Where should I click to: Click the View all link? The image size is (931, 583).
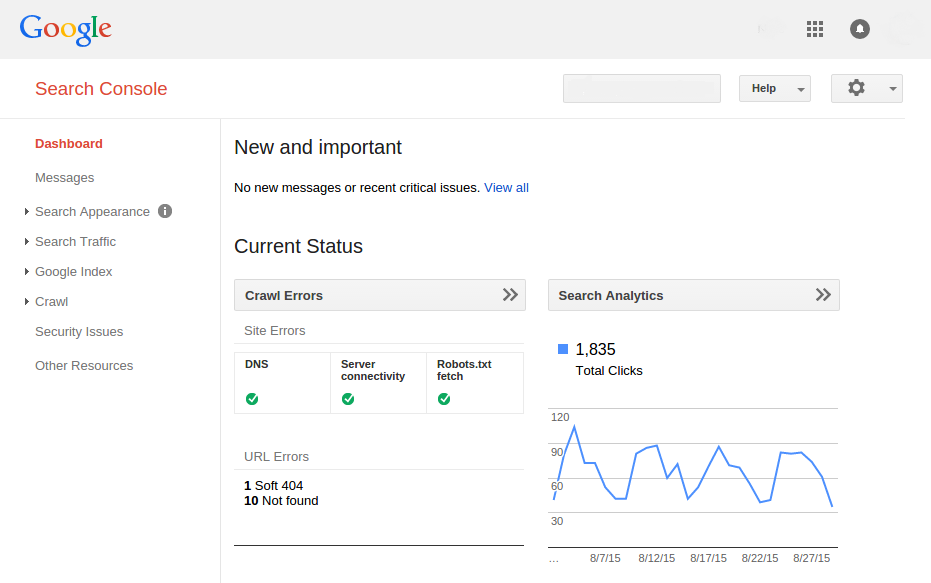point(506,188)
